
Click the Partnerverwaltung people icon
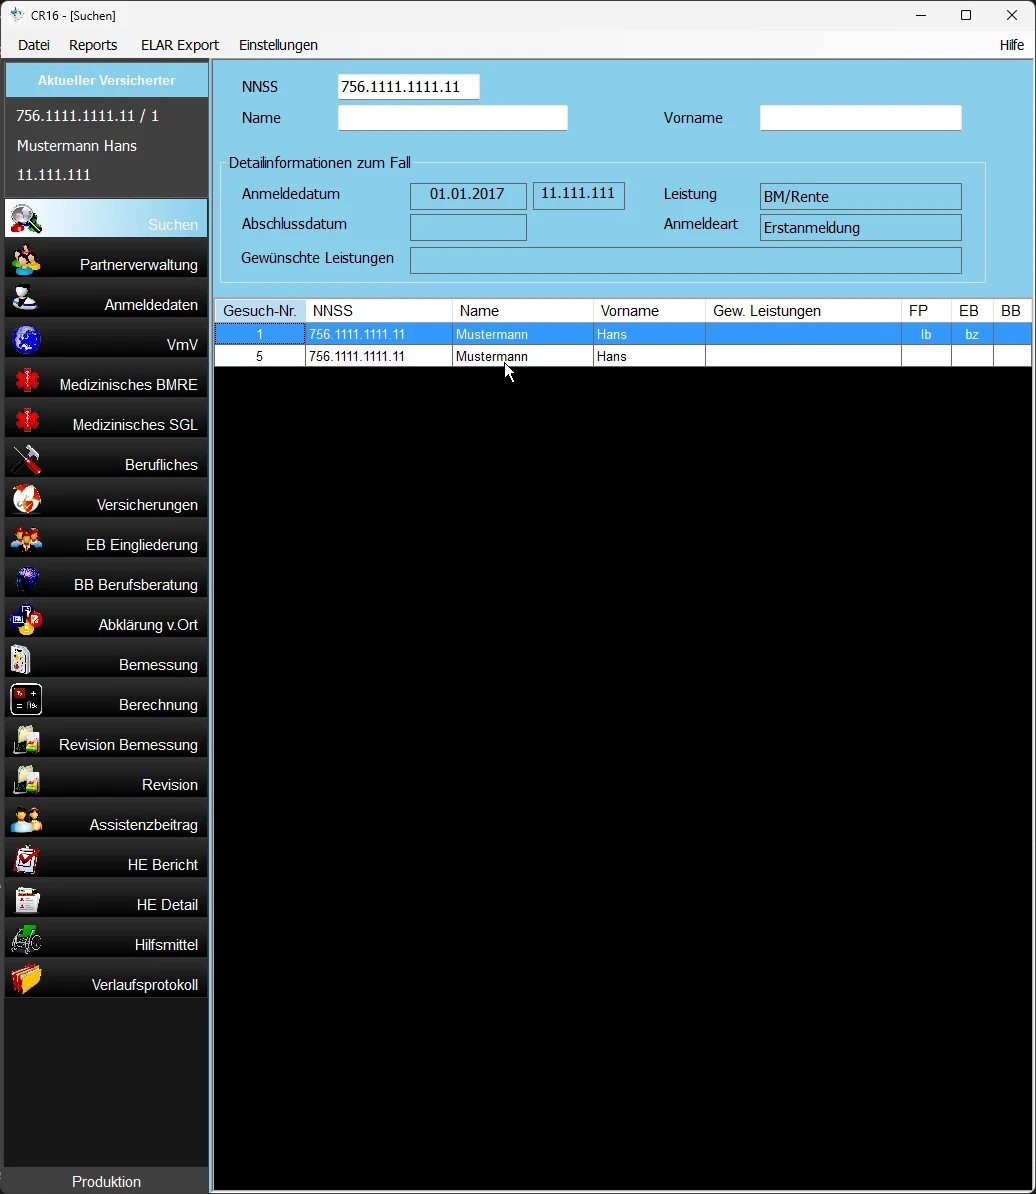(26, 260)
